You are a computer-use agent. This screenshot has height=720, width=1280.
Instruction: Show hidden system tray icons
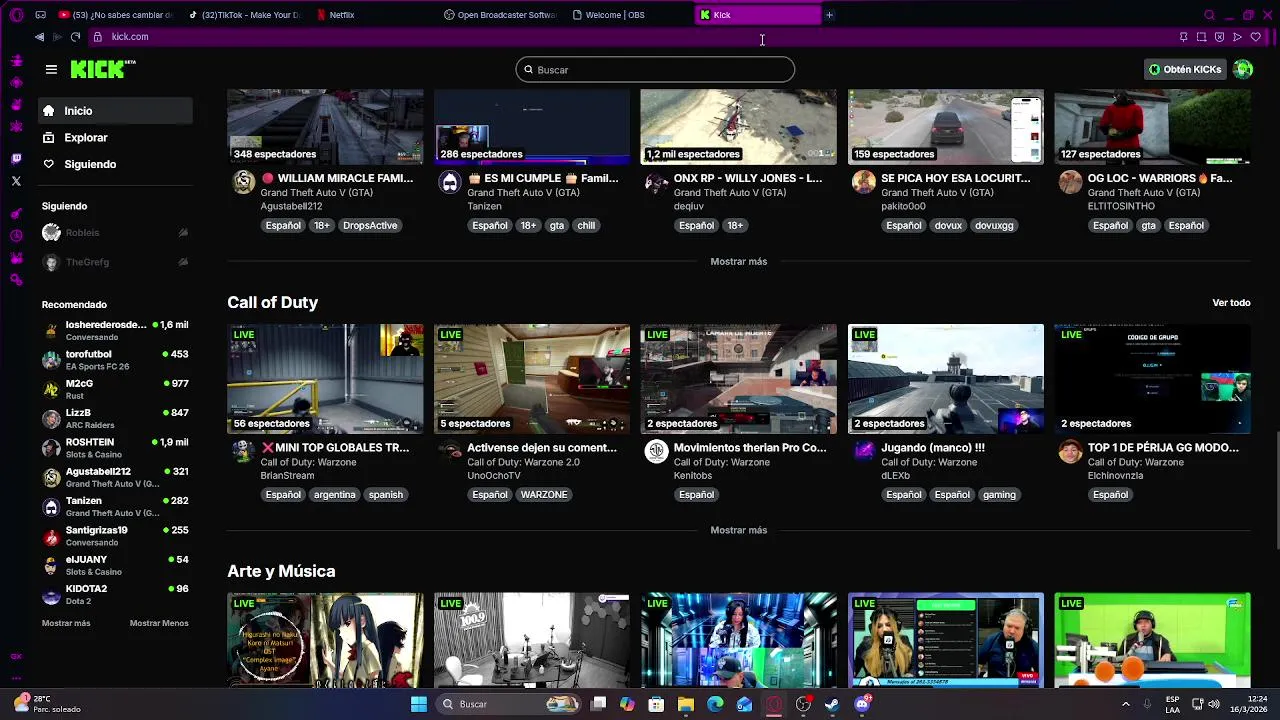(x=1125, y=704)
